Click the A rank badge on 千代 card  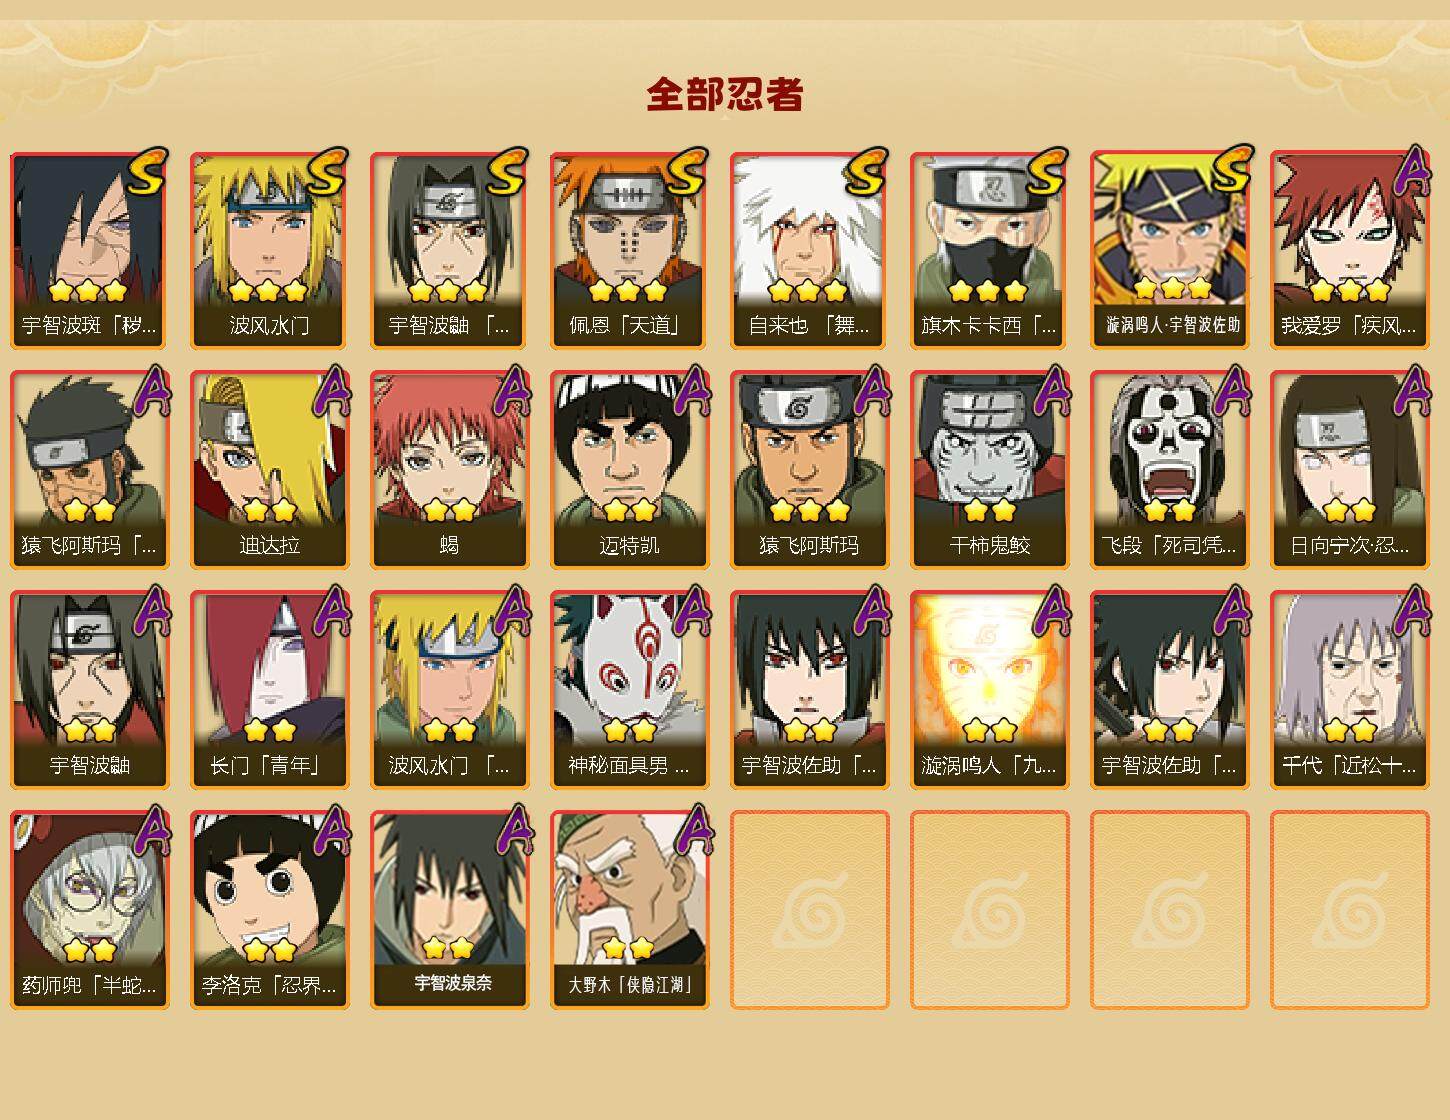click(x=1412, y=611)
